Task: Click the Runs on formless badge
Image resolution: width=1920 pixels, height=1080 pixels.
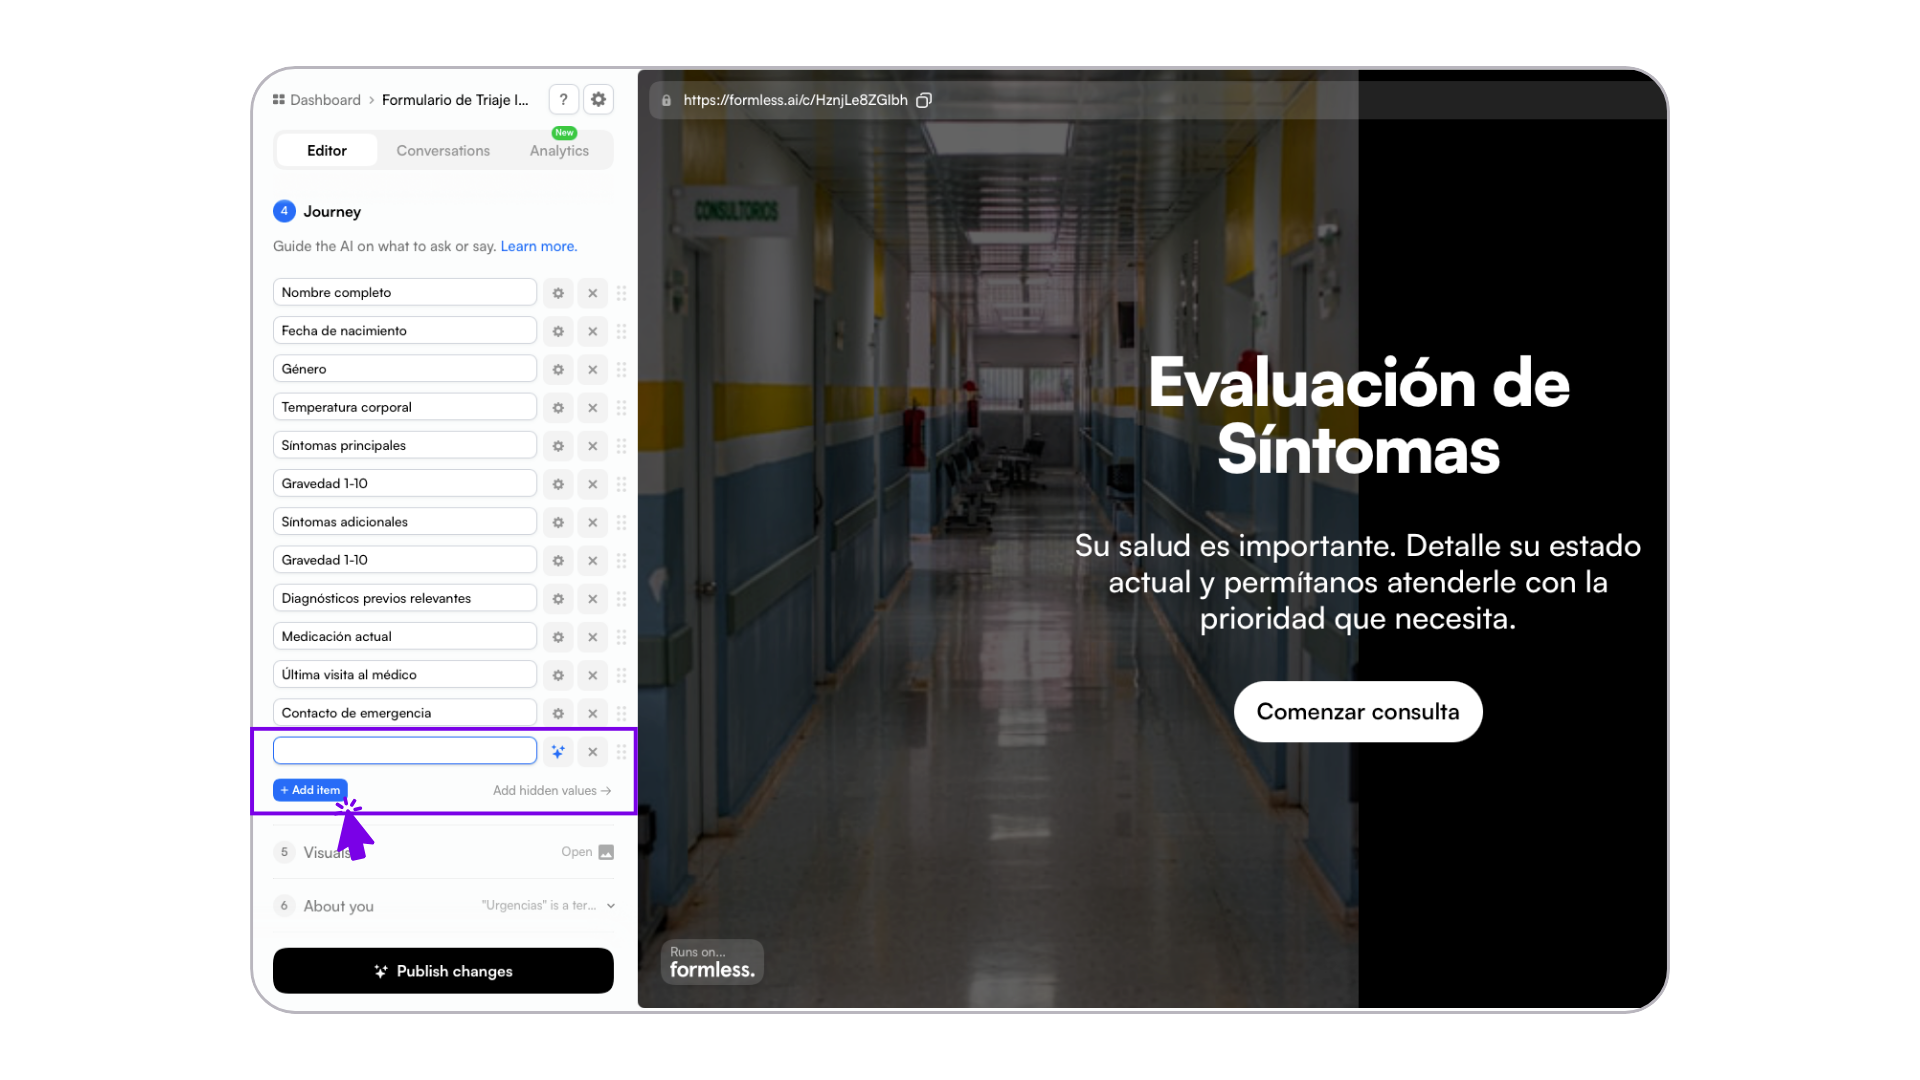Action: 712,962
